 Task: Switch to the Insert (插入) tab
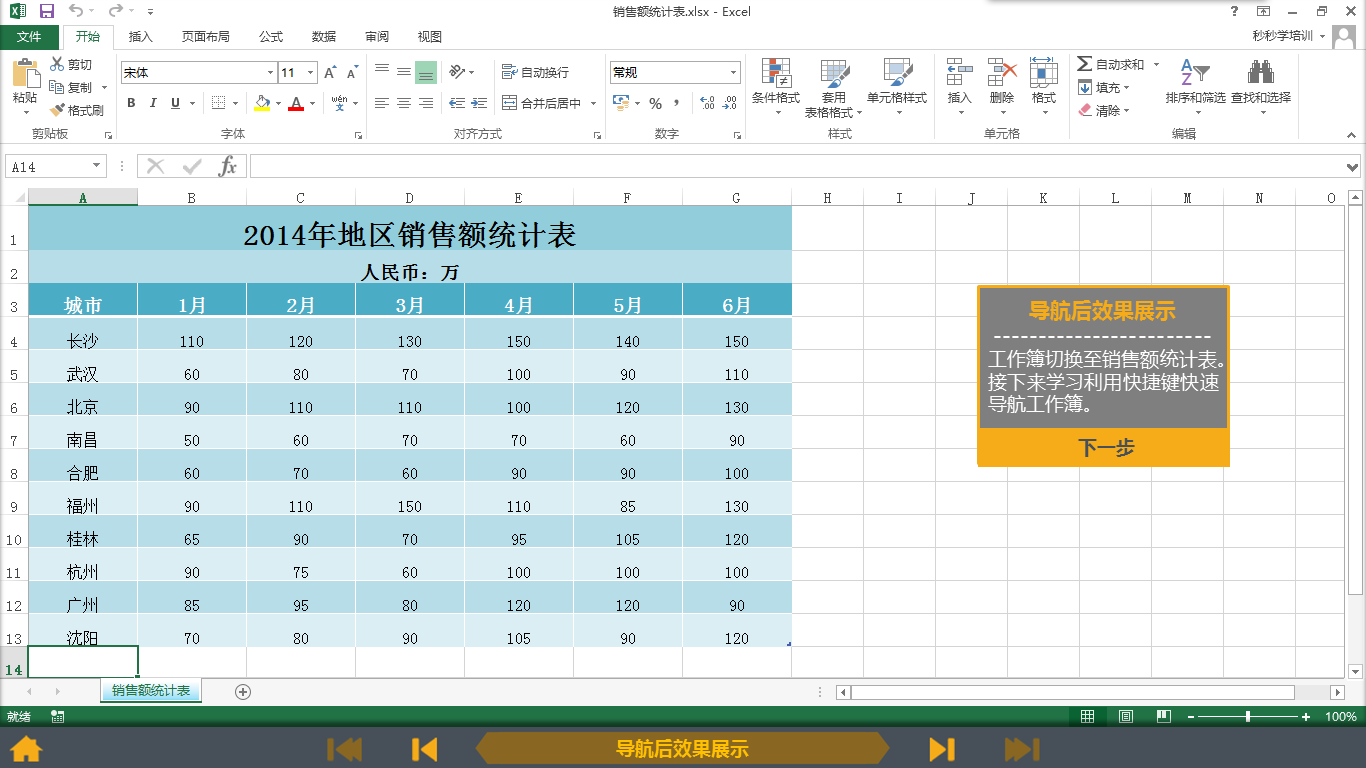[x=141, y=37]
